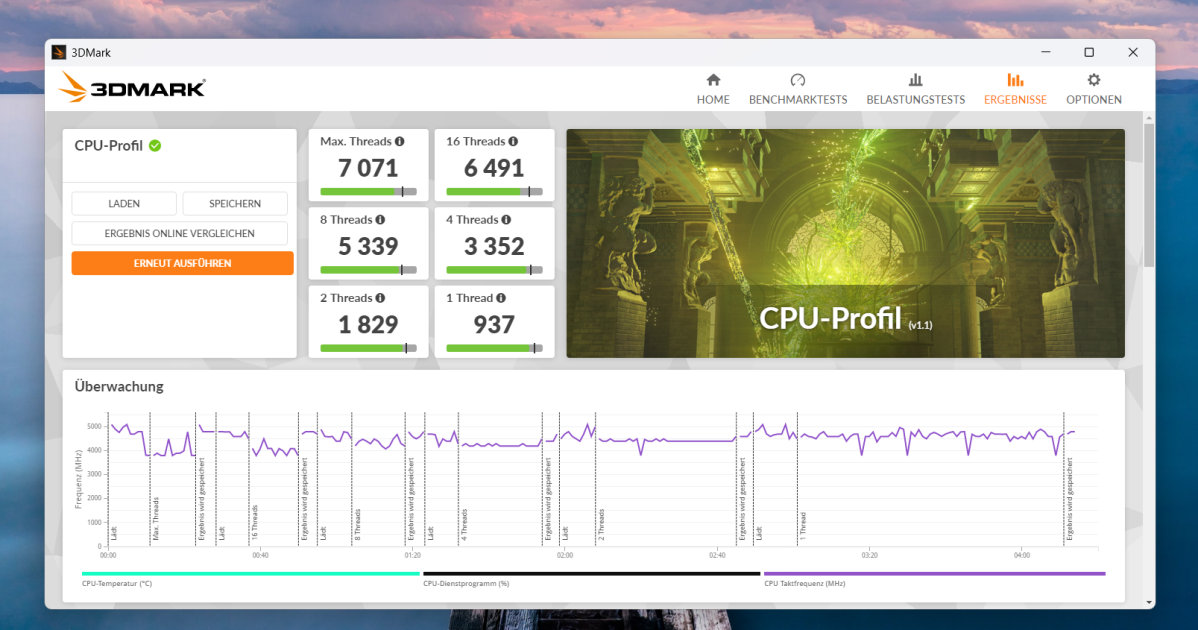Click the Max. Threads marker in chart
The image size is (1198, 630).
(155, 519)
